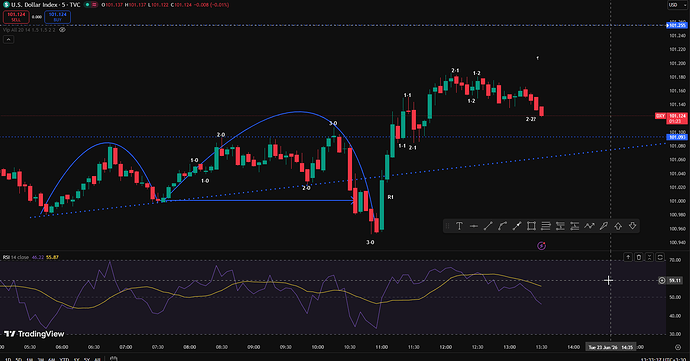Click the U.S. Dollar Index symbol logo
The image size is (690, 361).
(6, 4)
